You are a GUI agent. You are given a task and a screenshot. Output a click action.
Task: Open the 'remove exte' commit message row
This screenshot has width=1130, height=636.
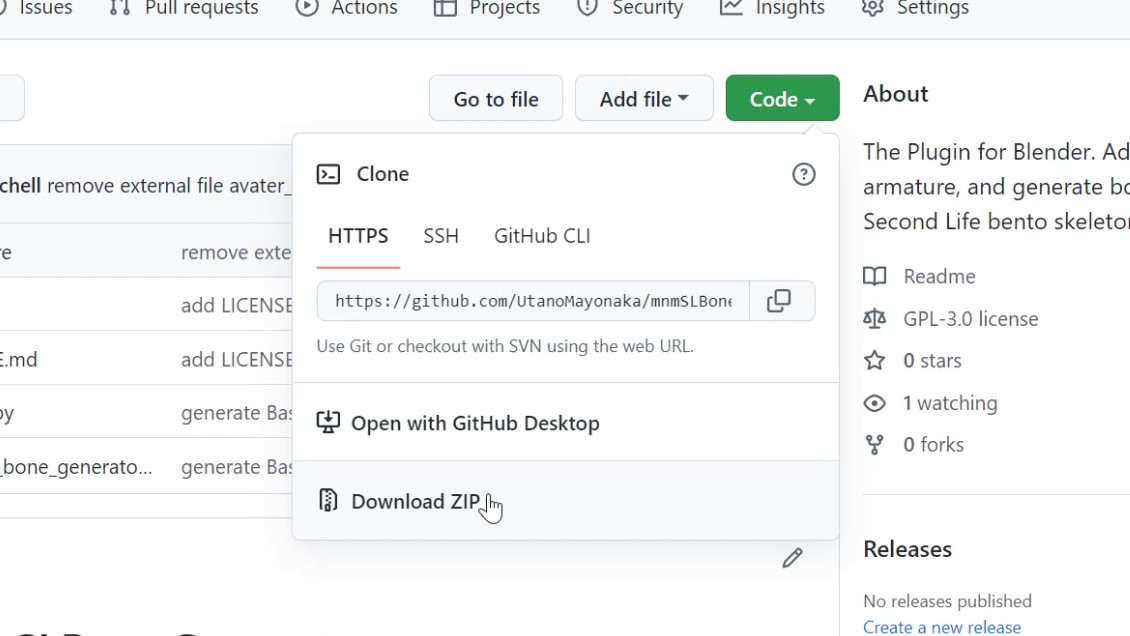tap(236, 253)
